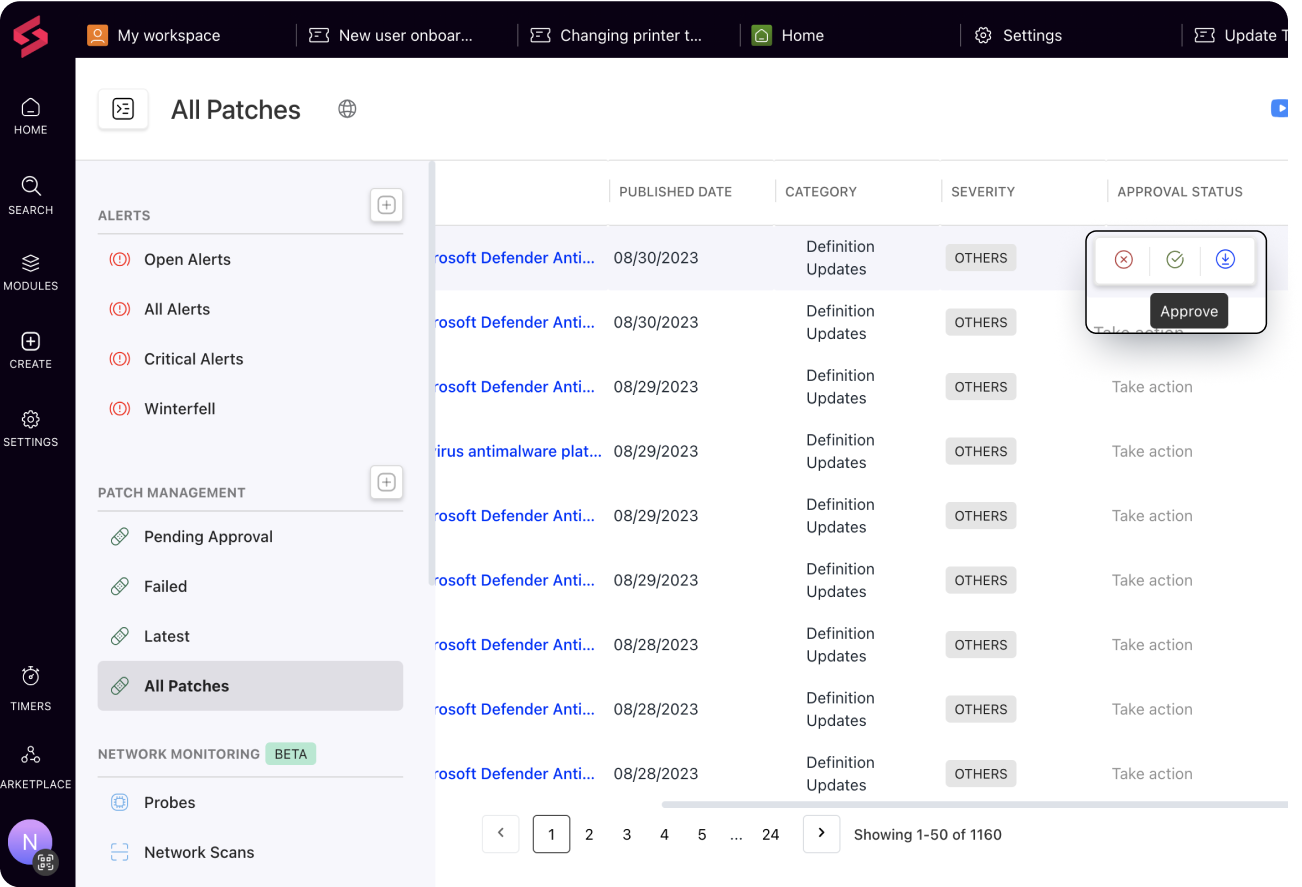Screen dimensions: 1302x887
Task: Open Settings from the top navigation bar
Action: point(1018,35)
